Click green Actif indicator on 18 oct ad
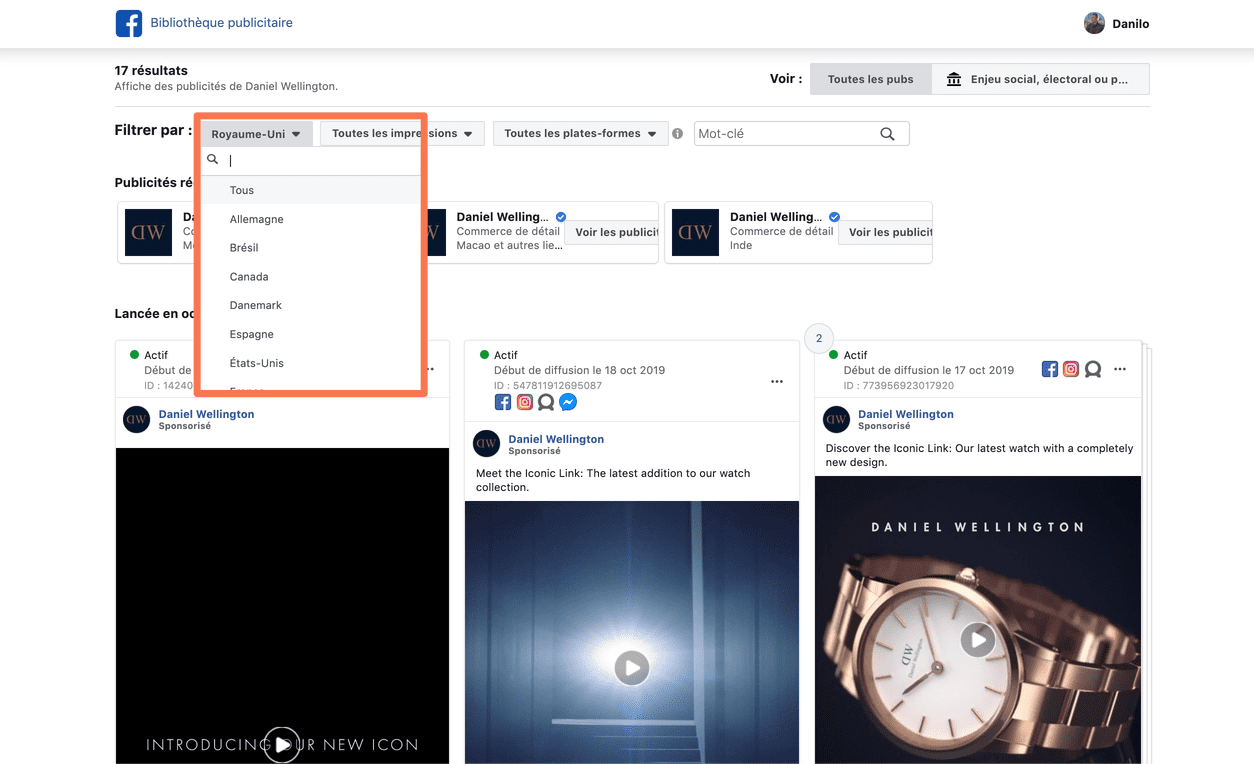This screenshot has width=1254, height=764. 485,355
